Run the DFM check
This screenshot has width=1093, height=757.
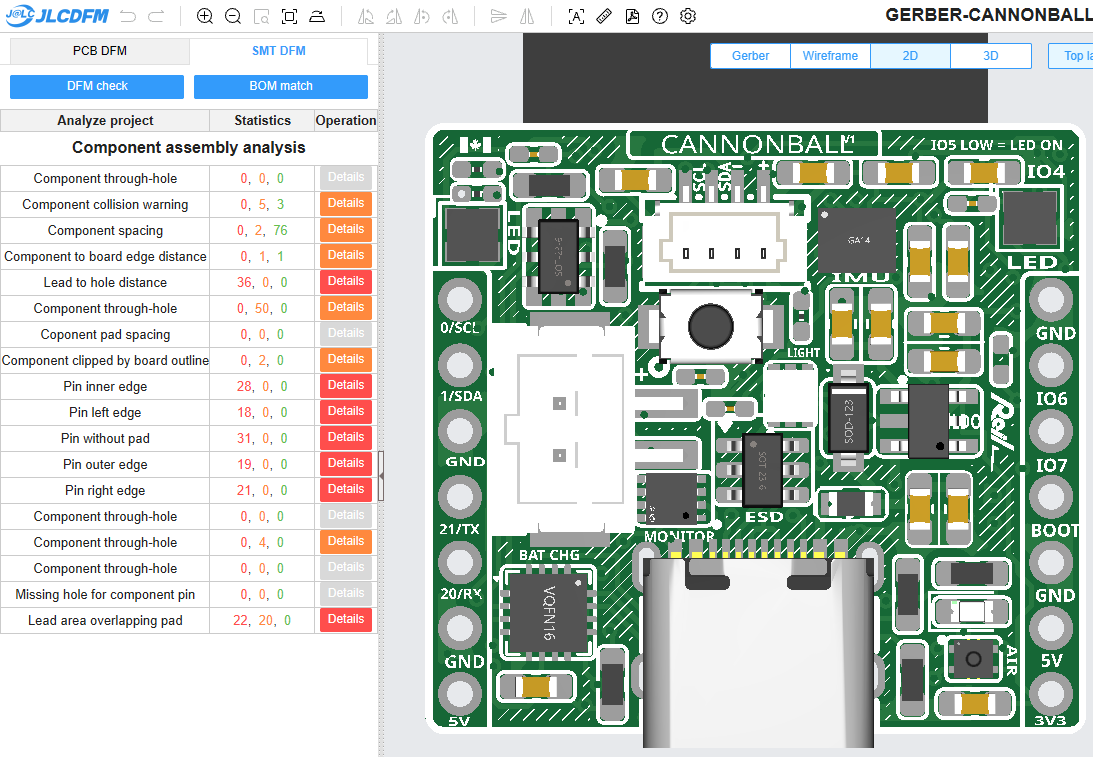click(x=97, y=86)
